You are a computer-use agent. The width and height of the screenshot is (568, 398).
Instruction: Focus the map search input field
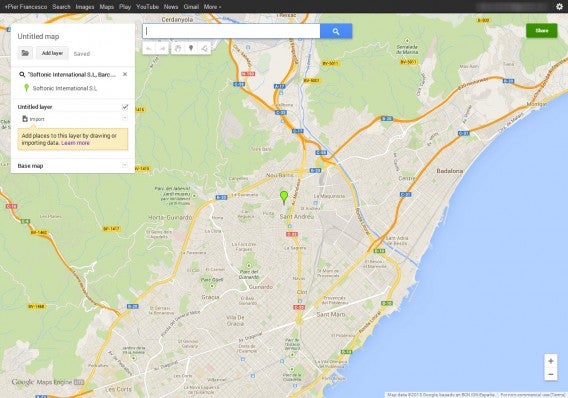point(231,31)
